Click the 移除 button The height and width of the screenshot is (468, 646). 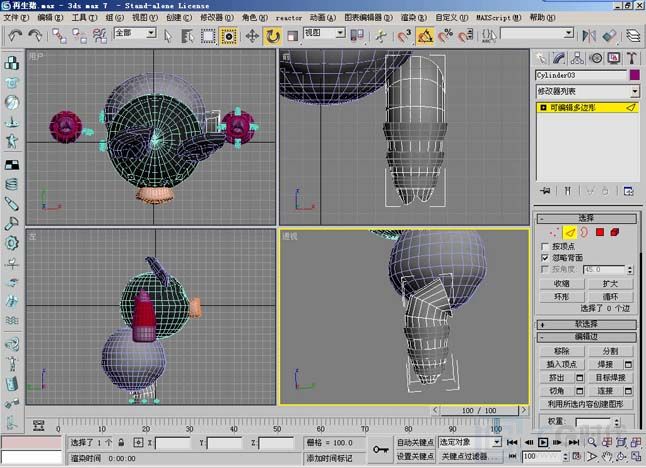pos(562,351)
